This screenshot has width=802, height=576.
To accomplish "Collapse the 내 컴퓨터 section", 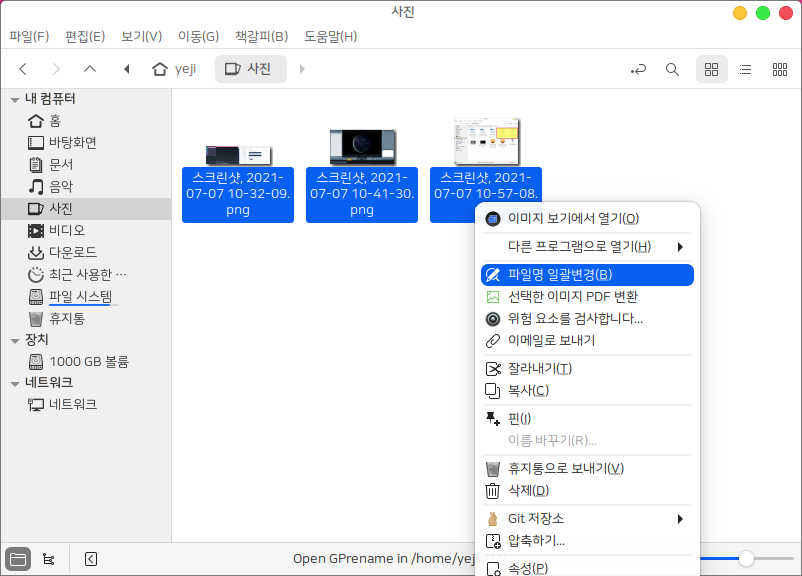I will pos(15,99).
